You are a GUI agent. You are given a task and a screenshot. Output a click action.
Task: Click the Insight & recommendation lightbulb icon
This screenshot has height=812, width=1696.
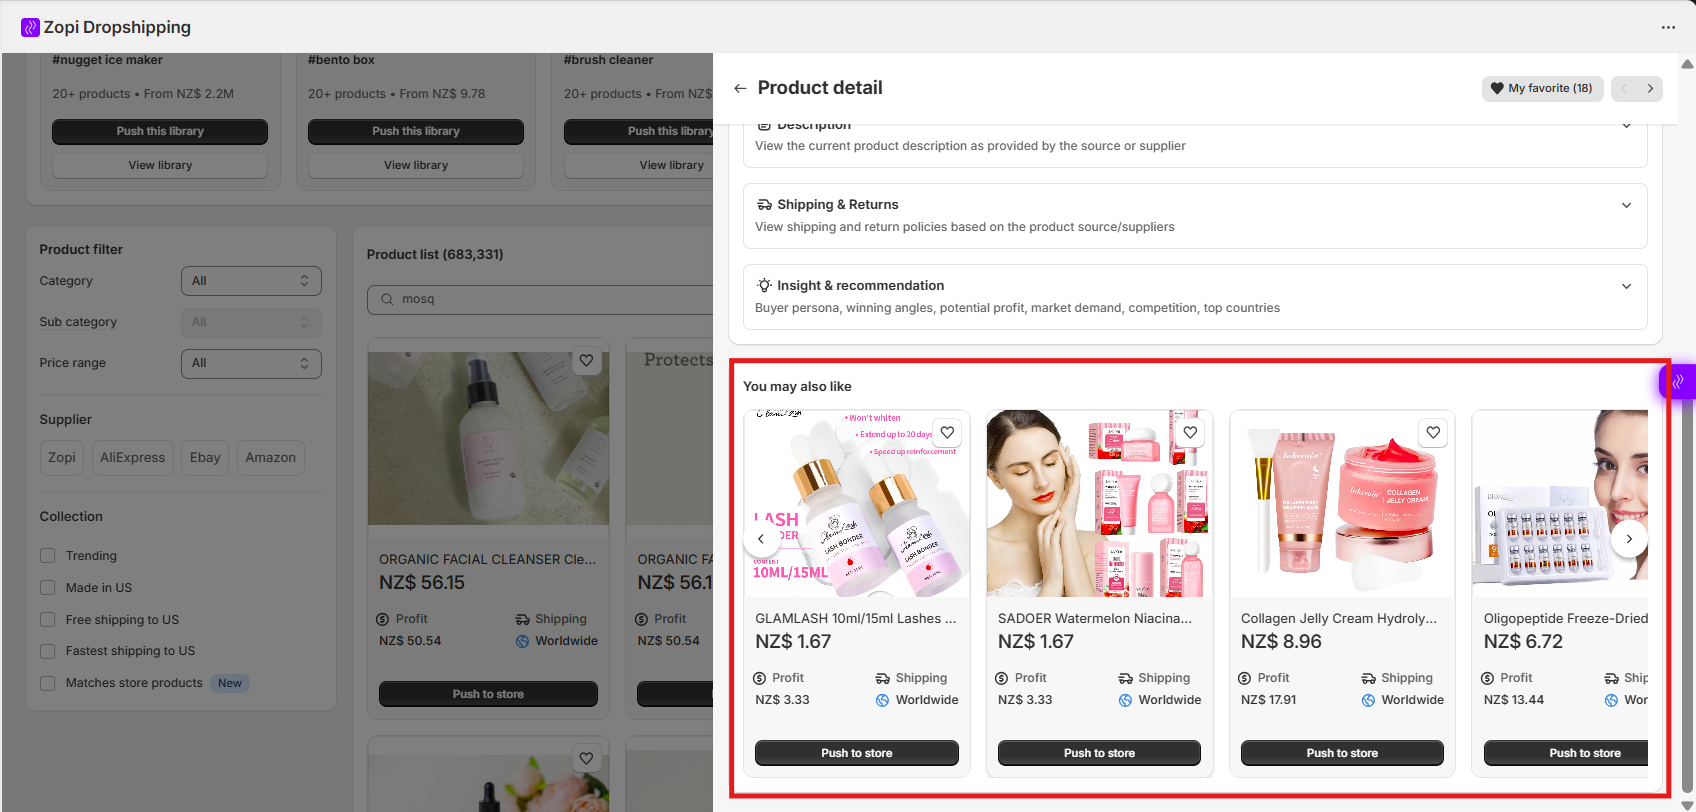[x=764, y=285]
